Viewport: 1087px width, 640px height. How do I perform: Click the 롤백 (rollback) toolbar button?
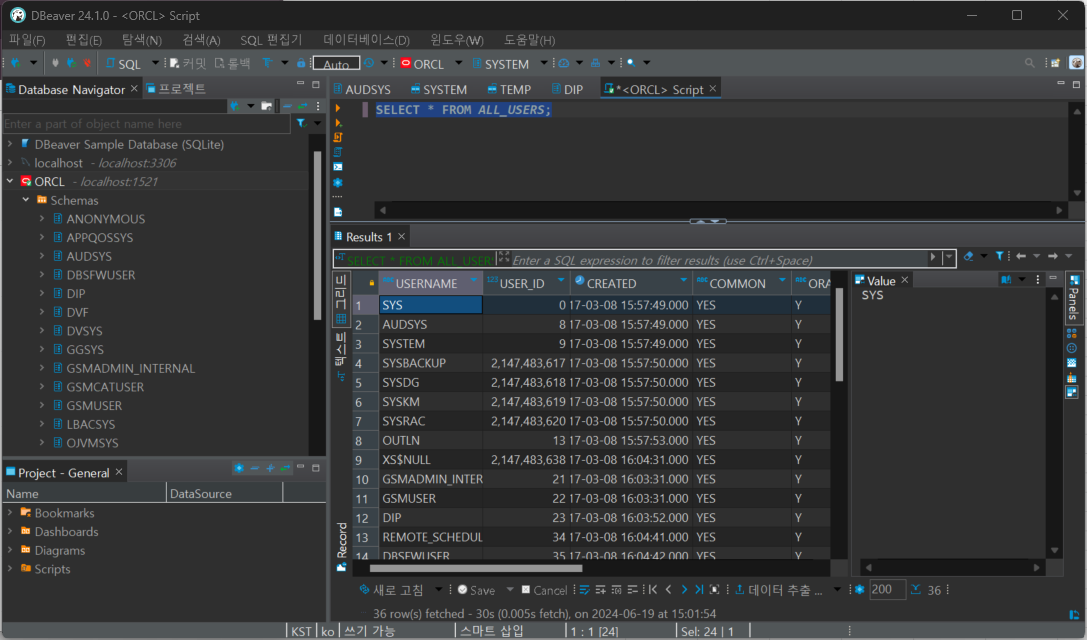coord(232,63)
